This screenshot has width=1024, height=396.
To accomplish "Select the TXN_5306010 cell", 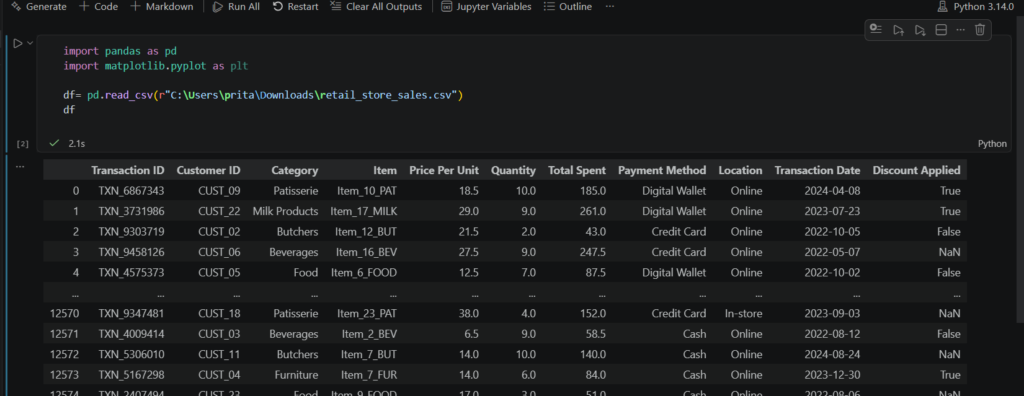I will tap(131, 354).
